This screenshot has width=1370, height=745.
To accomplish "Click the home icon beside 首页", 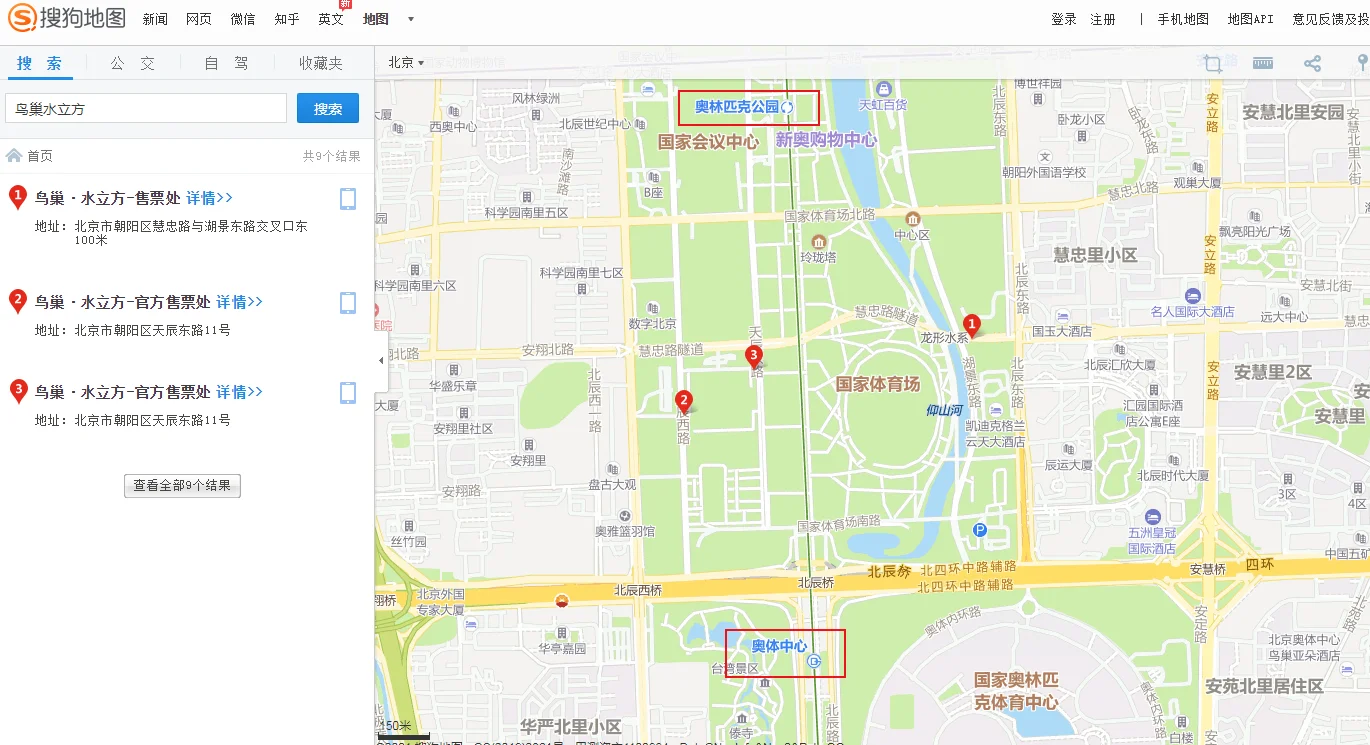I will (x=12, y=155).
